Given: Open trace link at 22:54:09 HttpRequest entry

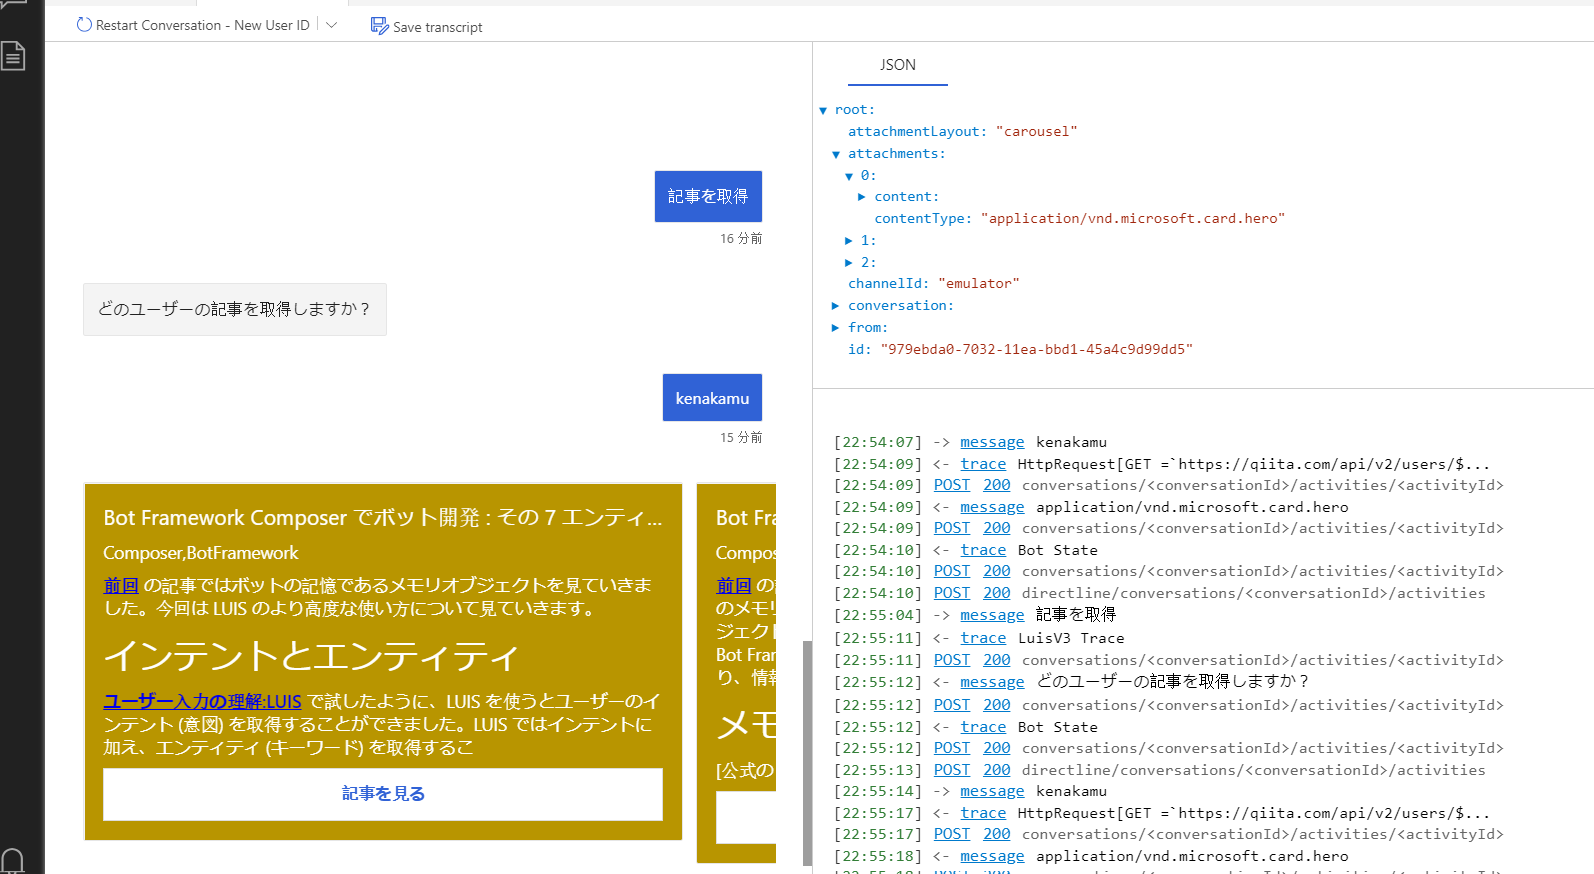Looking at the screenshot, I should 983,464.
